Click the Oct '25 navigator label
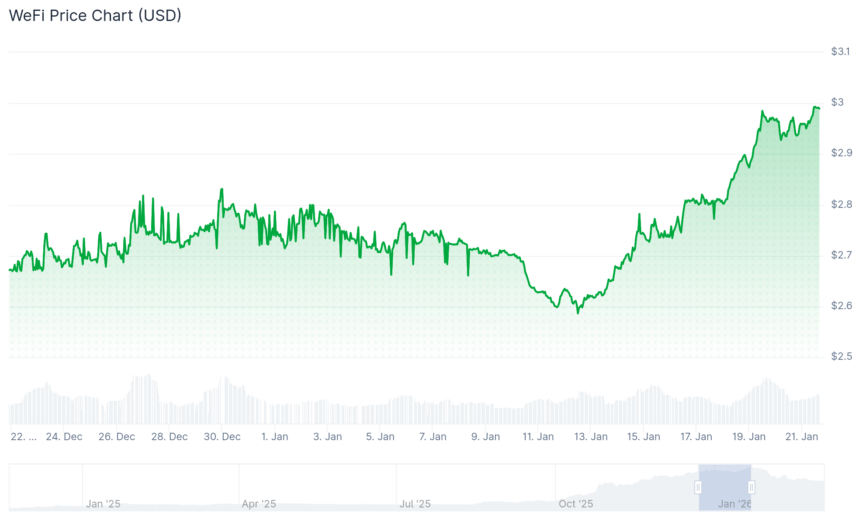 coord(575,504)
